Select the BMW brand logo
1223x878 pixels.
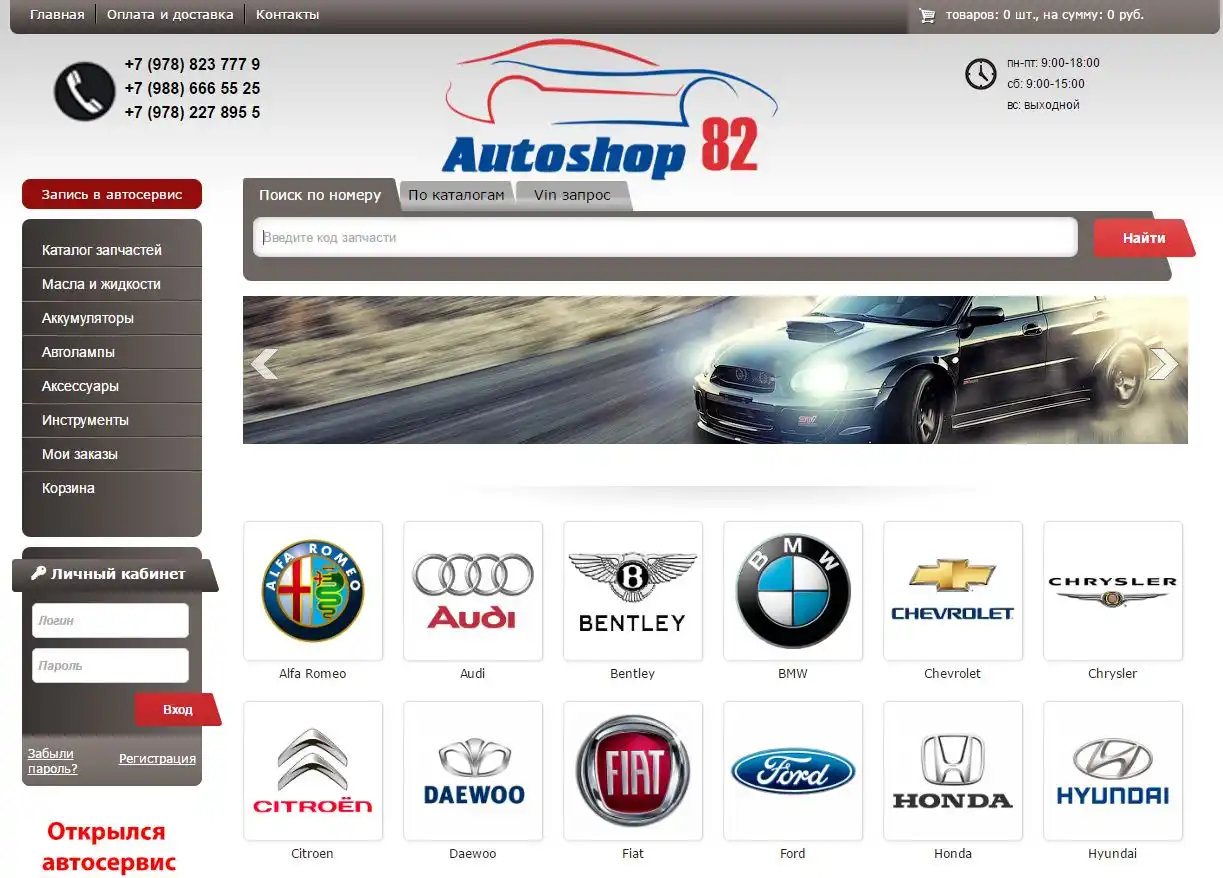tap(793, 590)
